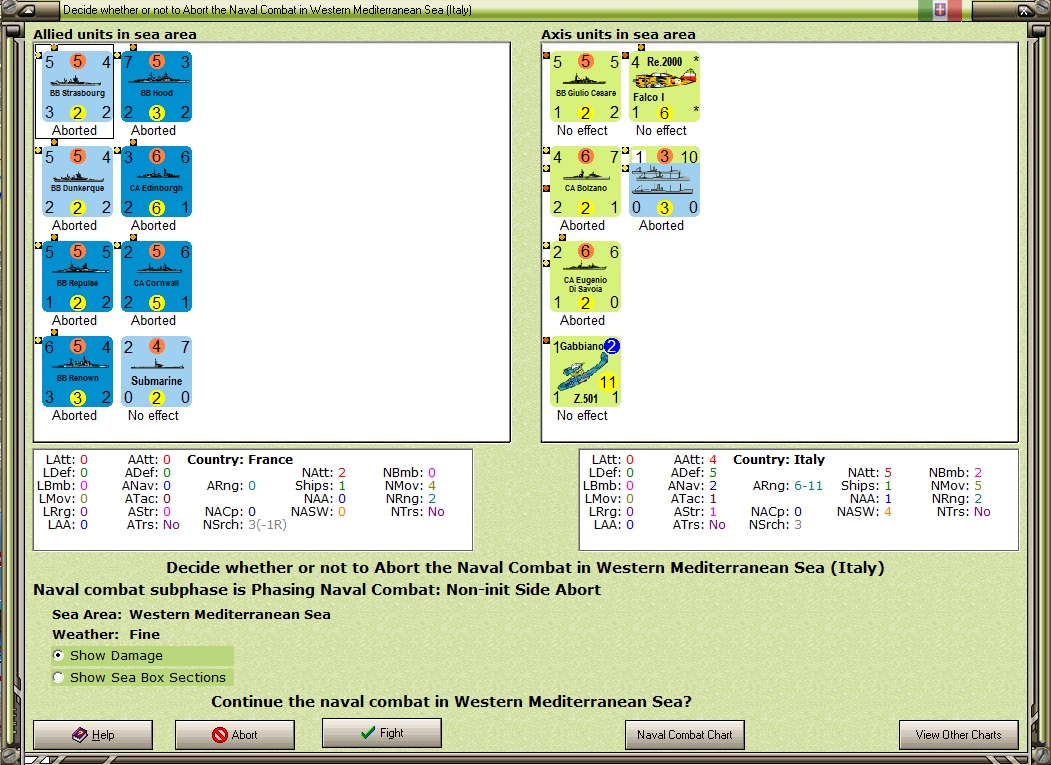Image resolution: width=1051 pixels, height=765 pixels.
Task: Click the 'Weather: Fine' text
Action: tap(106, 634)
